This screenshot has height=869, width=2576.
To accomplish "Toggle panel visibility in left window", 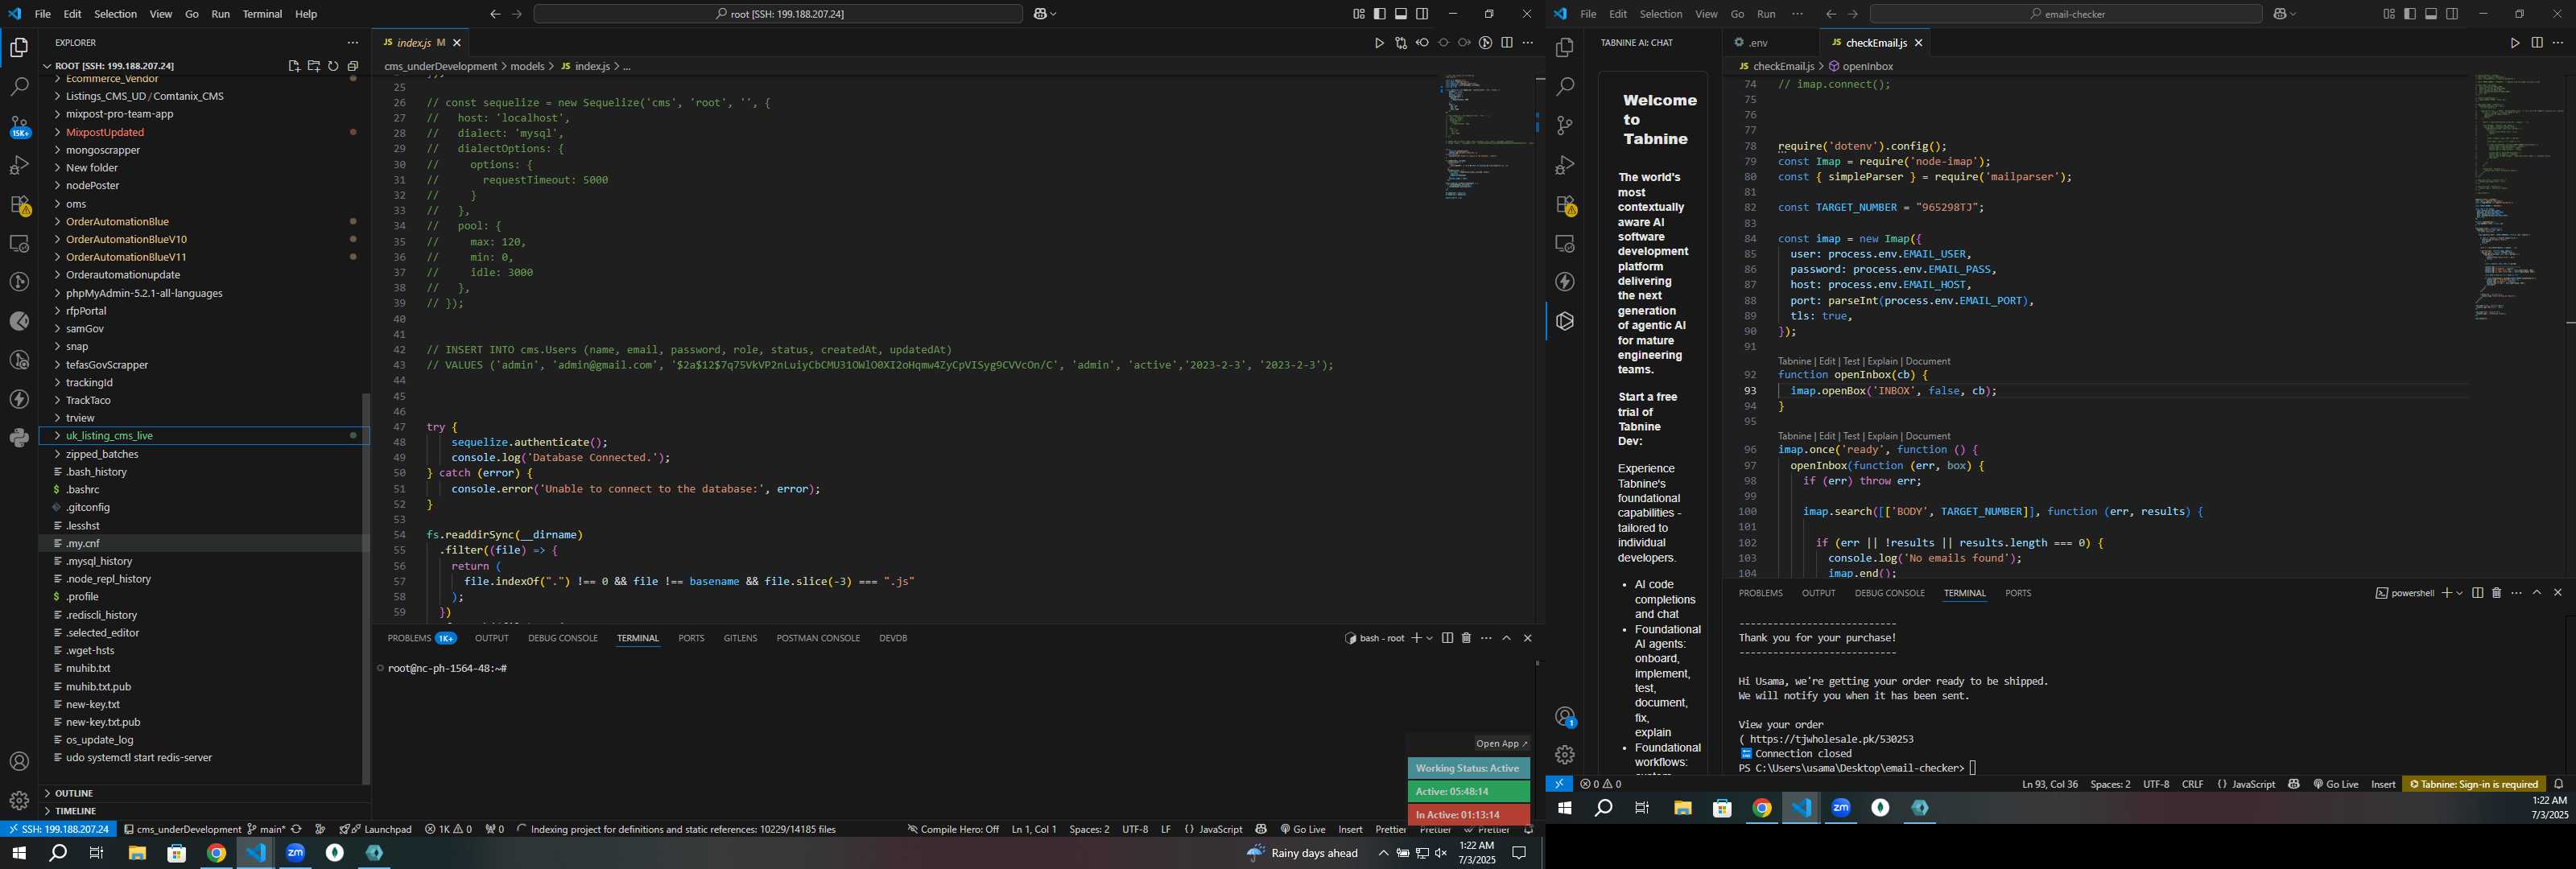I will coord(1401,14).
